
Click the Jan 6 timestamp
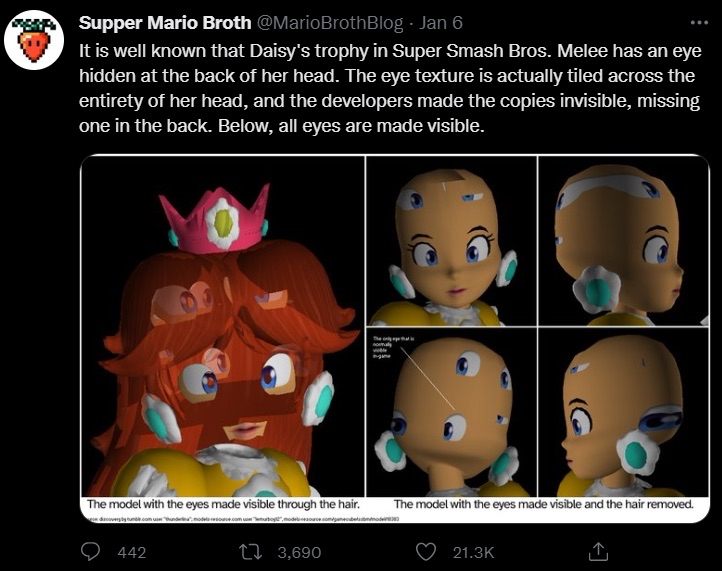[x=440, y=23]
